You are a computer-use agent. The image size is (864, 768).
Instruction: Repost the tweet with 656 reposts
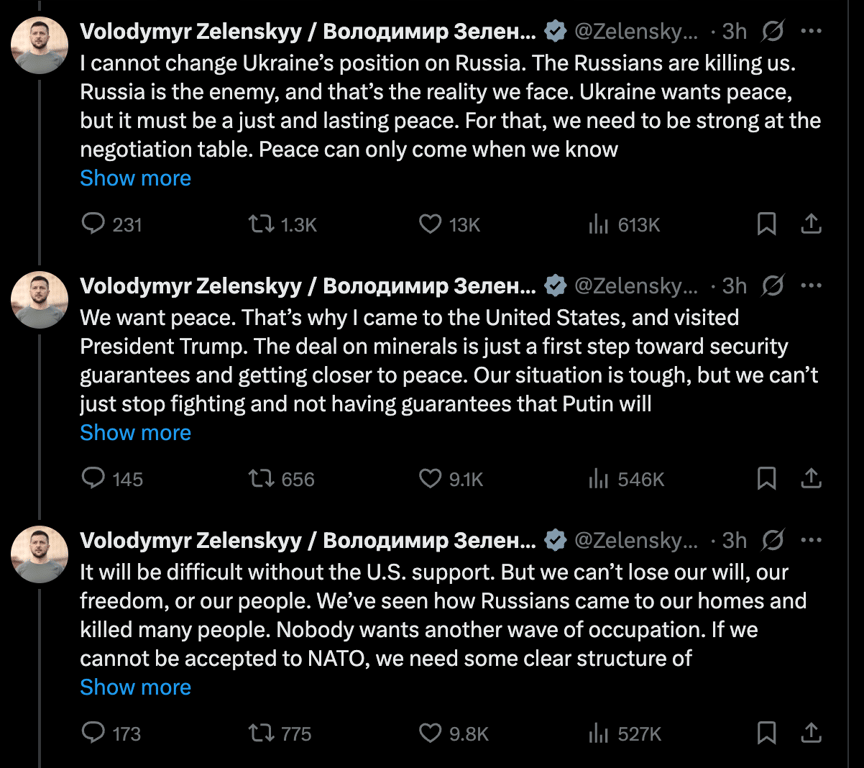[260, 479]
